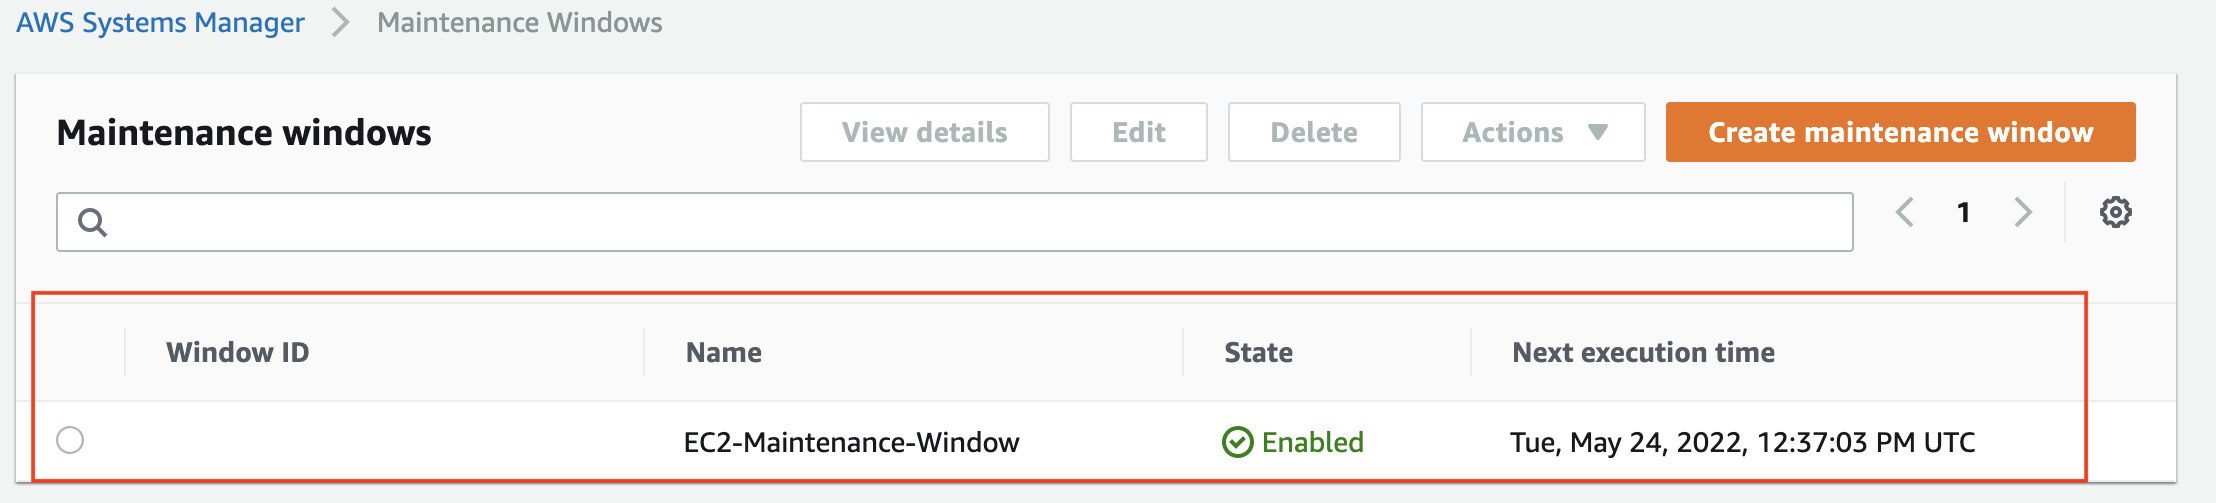Image resolution: width=2216 pixels, height=503 pixels.
Task: Open the table preferences gear icon
Action: [2115, 212]
